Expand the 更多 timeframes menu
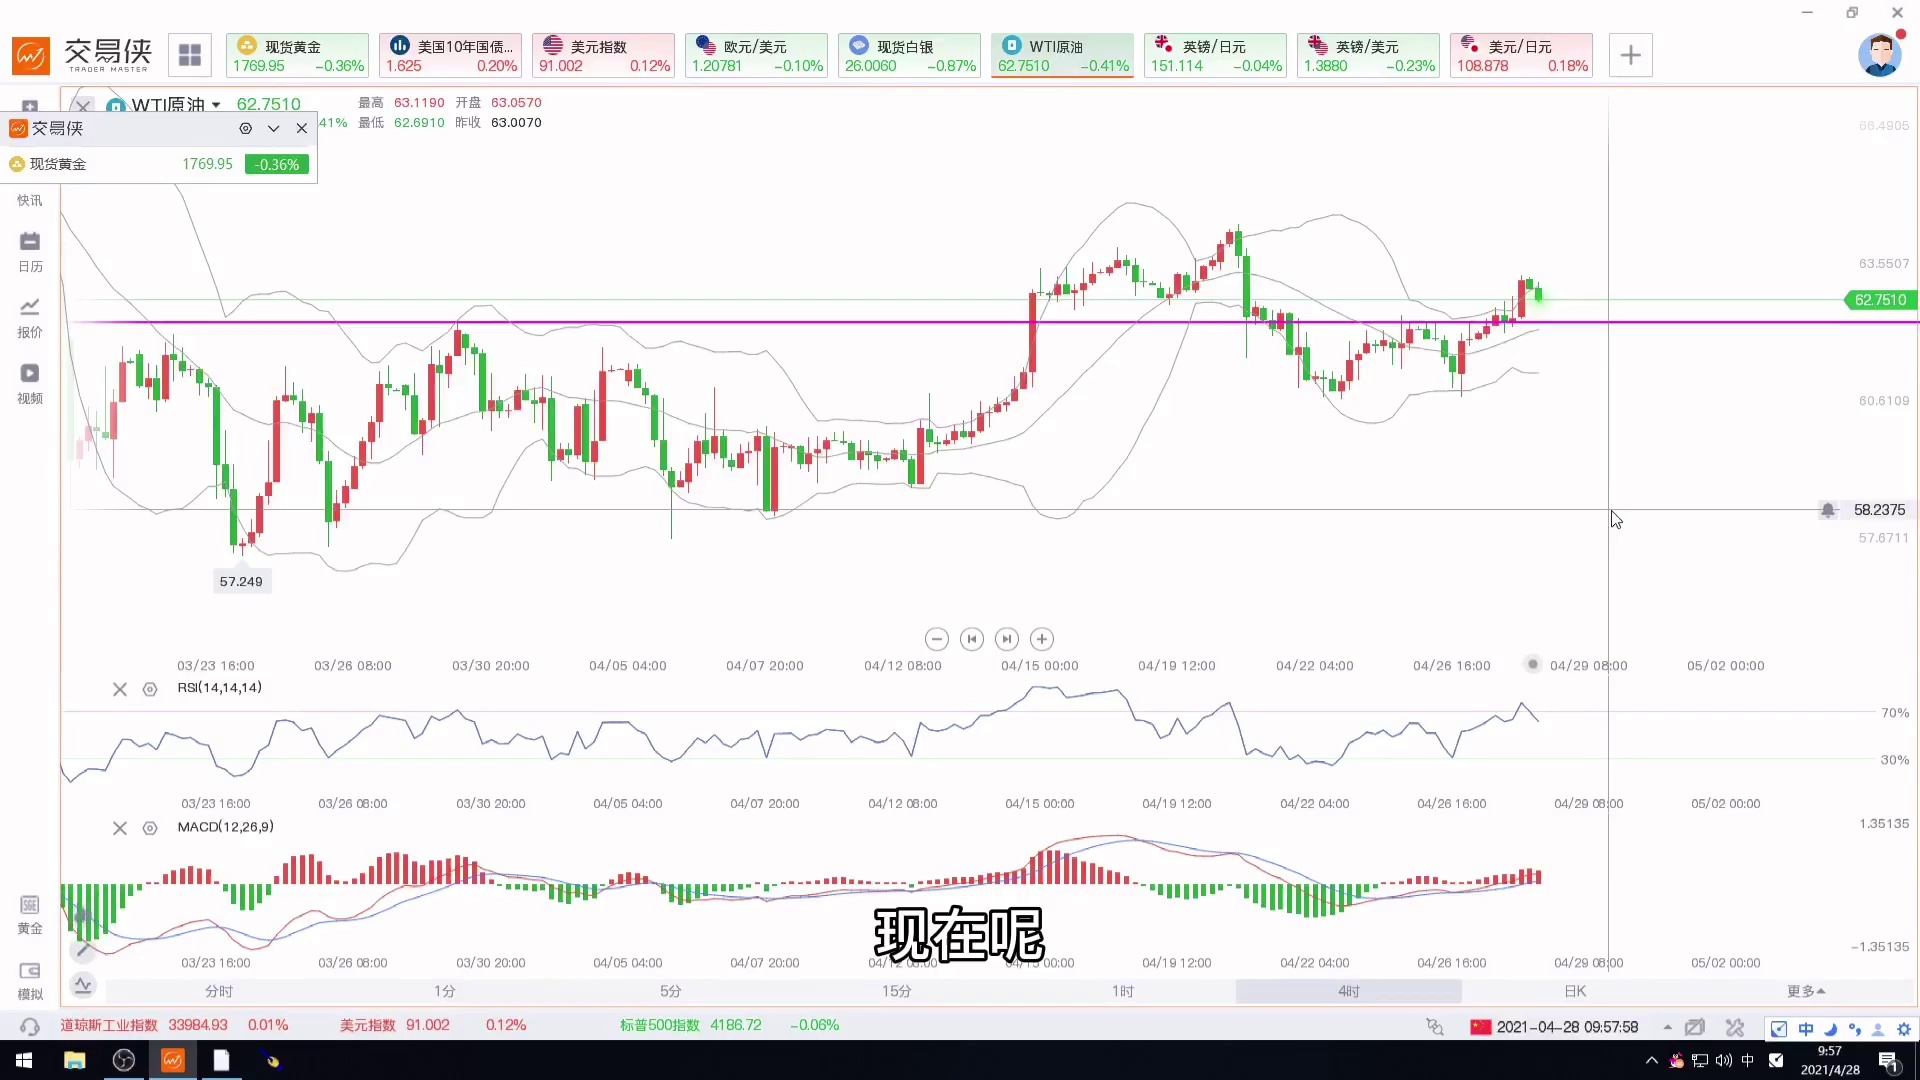 1806,991
